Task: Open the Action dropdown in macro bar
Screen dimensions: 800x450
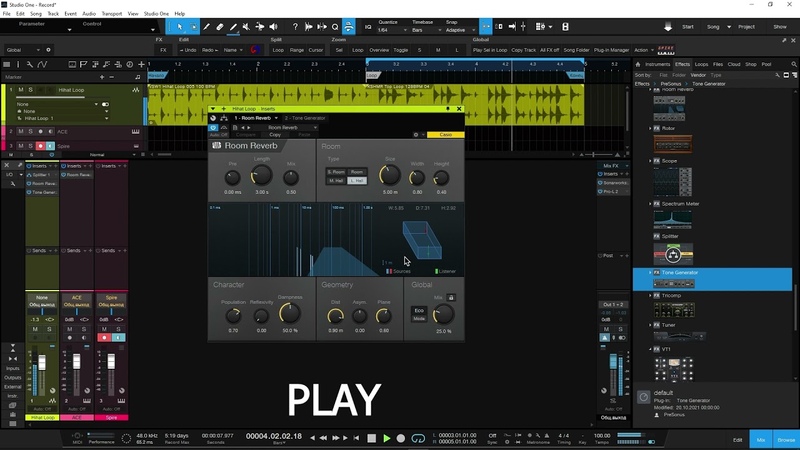Action: click(x=643, y=50)
